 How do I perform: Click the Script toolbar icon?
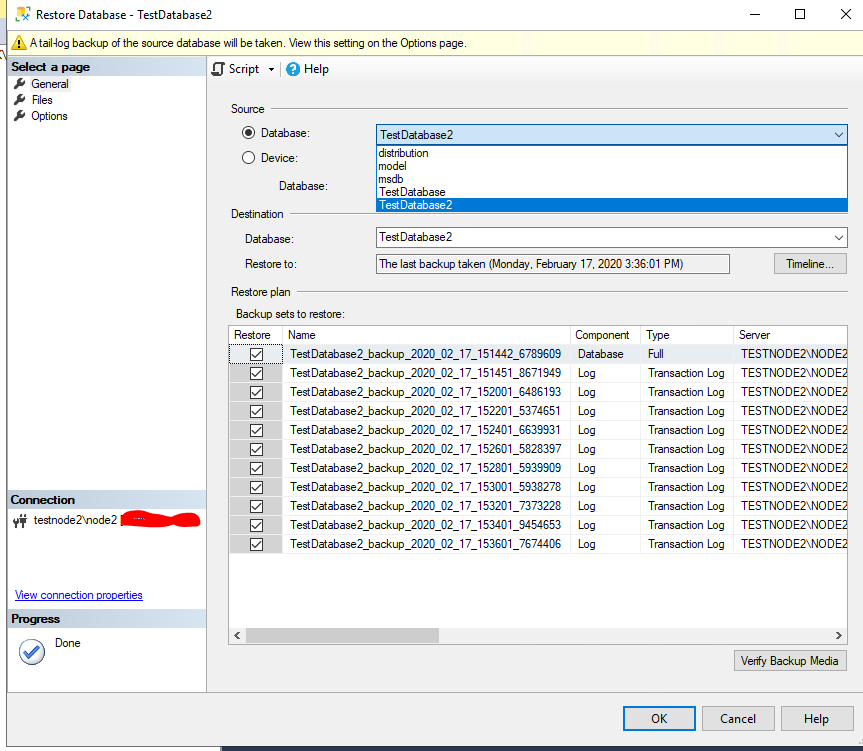pyautogui.click(x=219, y=69)
